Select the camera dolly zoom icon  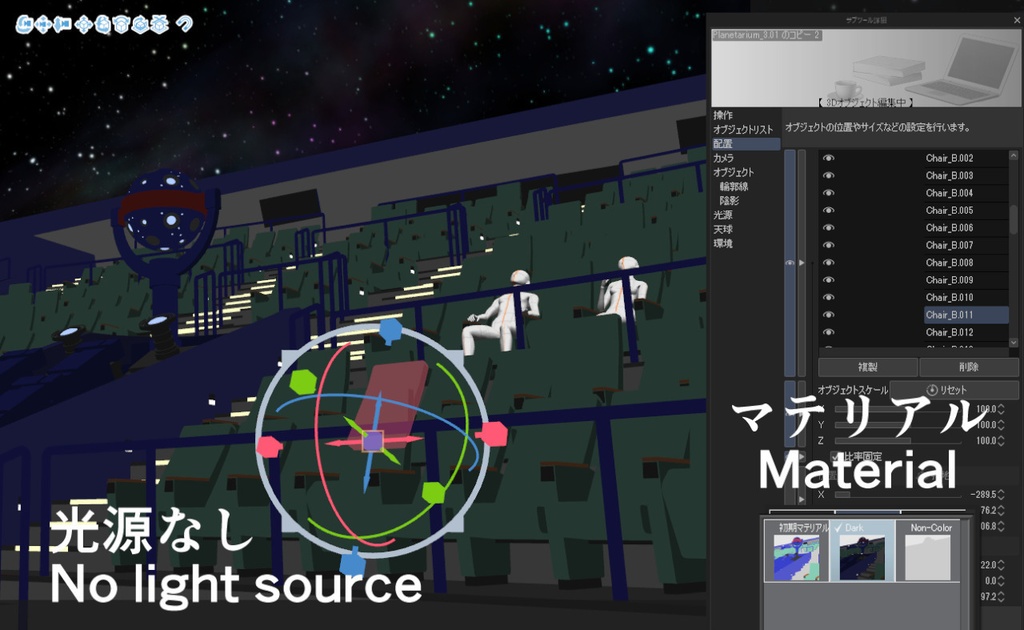[61, 23]
